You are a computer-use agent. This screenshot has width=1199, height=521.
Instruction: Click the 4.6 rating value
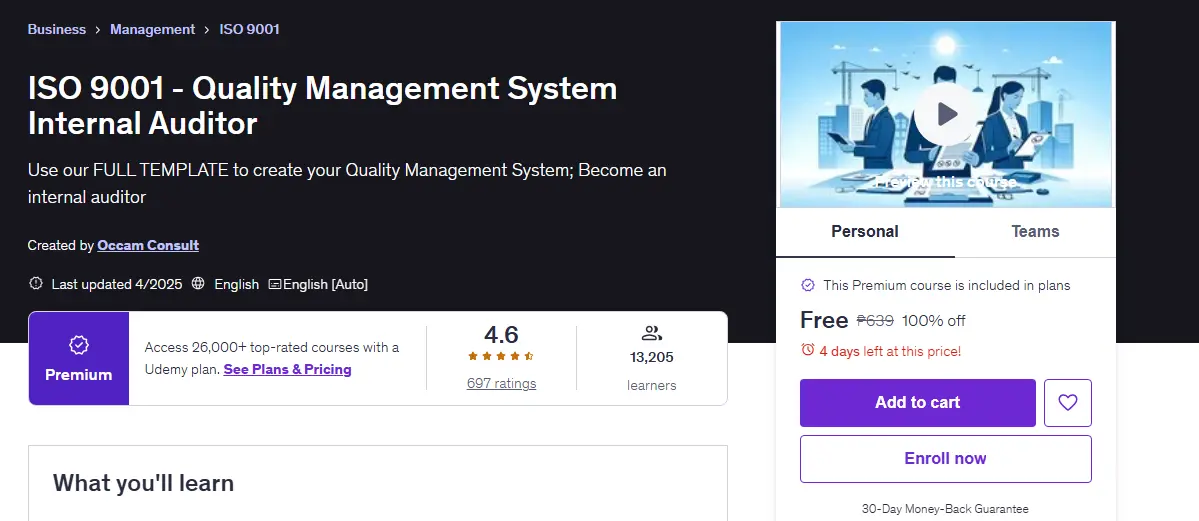[502, 334]
